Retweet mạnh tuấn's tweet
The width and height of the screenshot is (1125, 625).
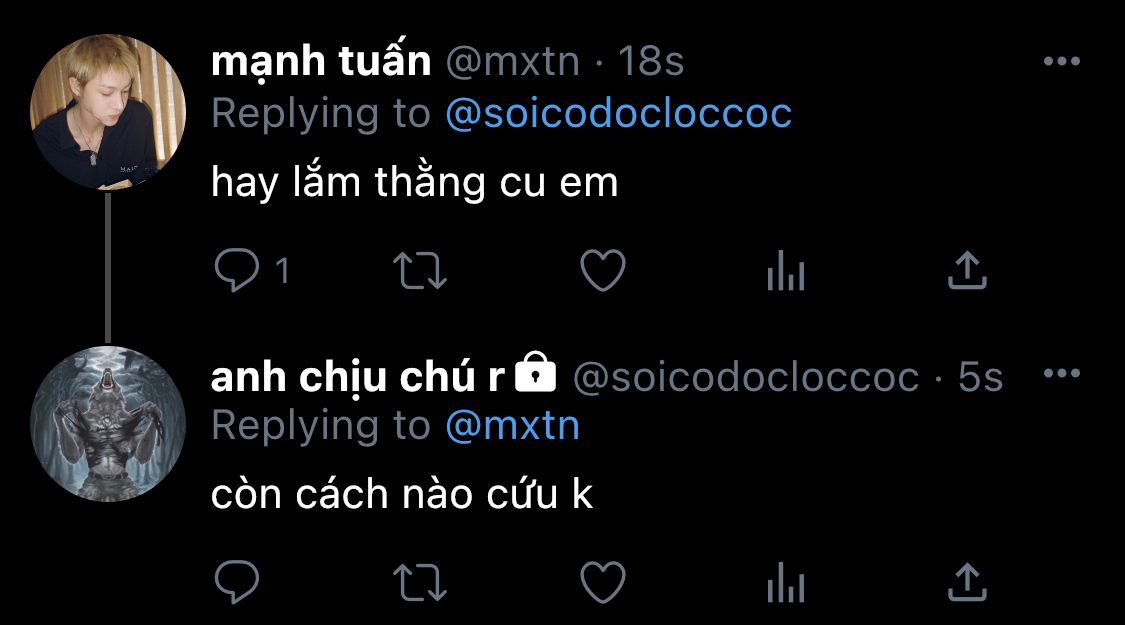coord(420,271)
